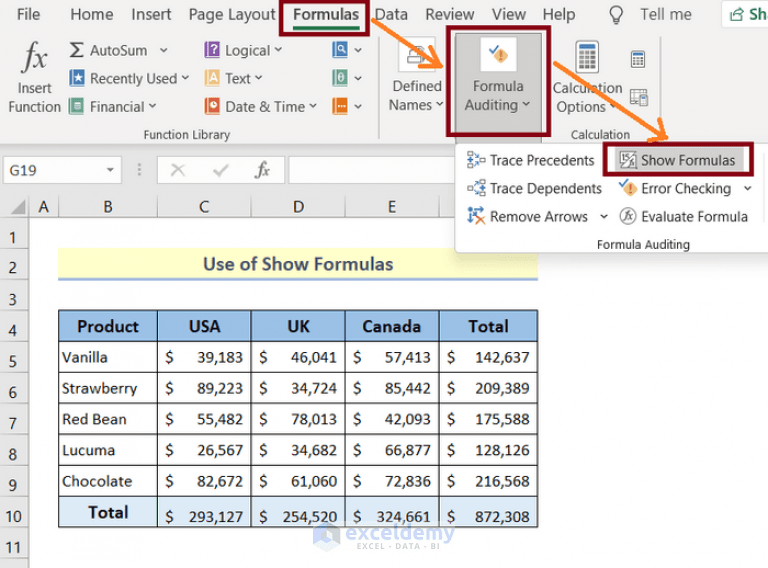Select column D header

coord(298,207)
